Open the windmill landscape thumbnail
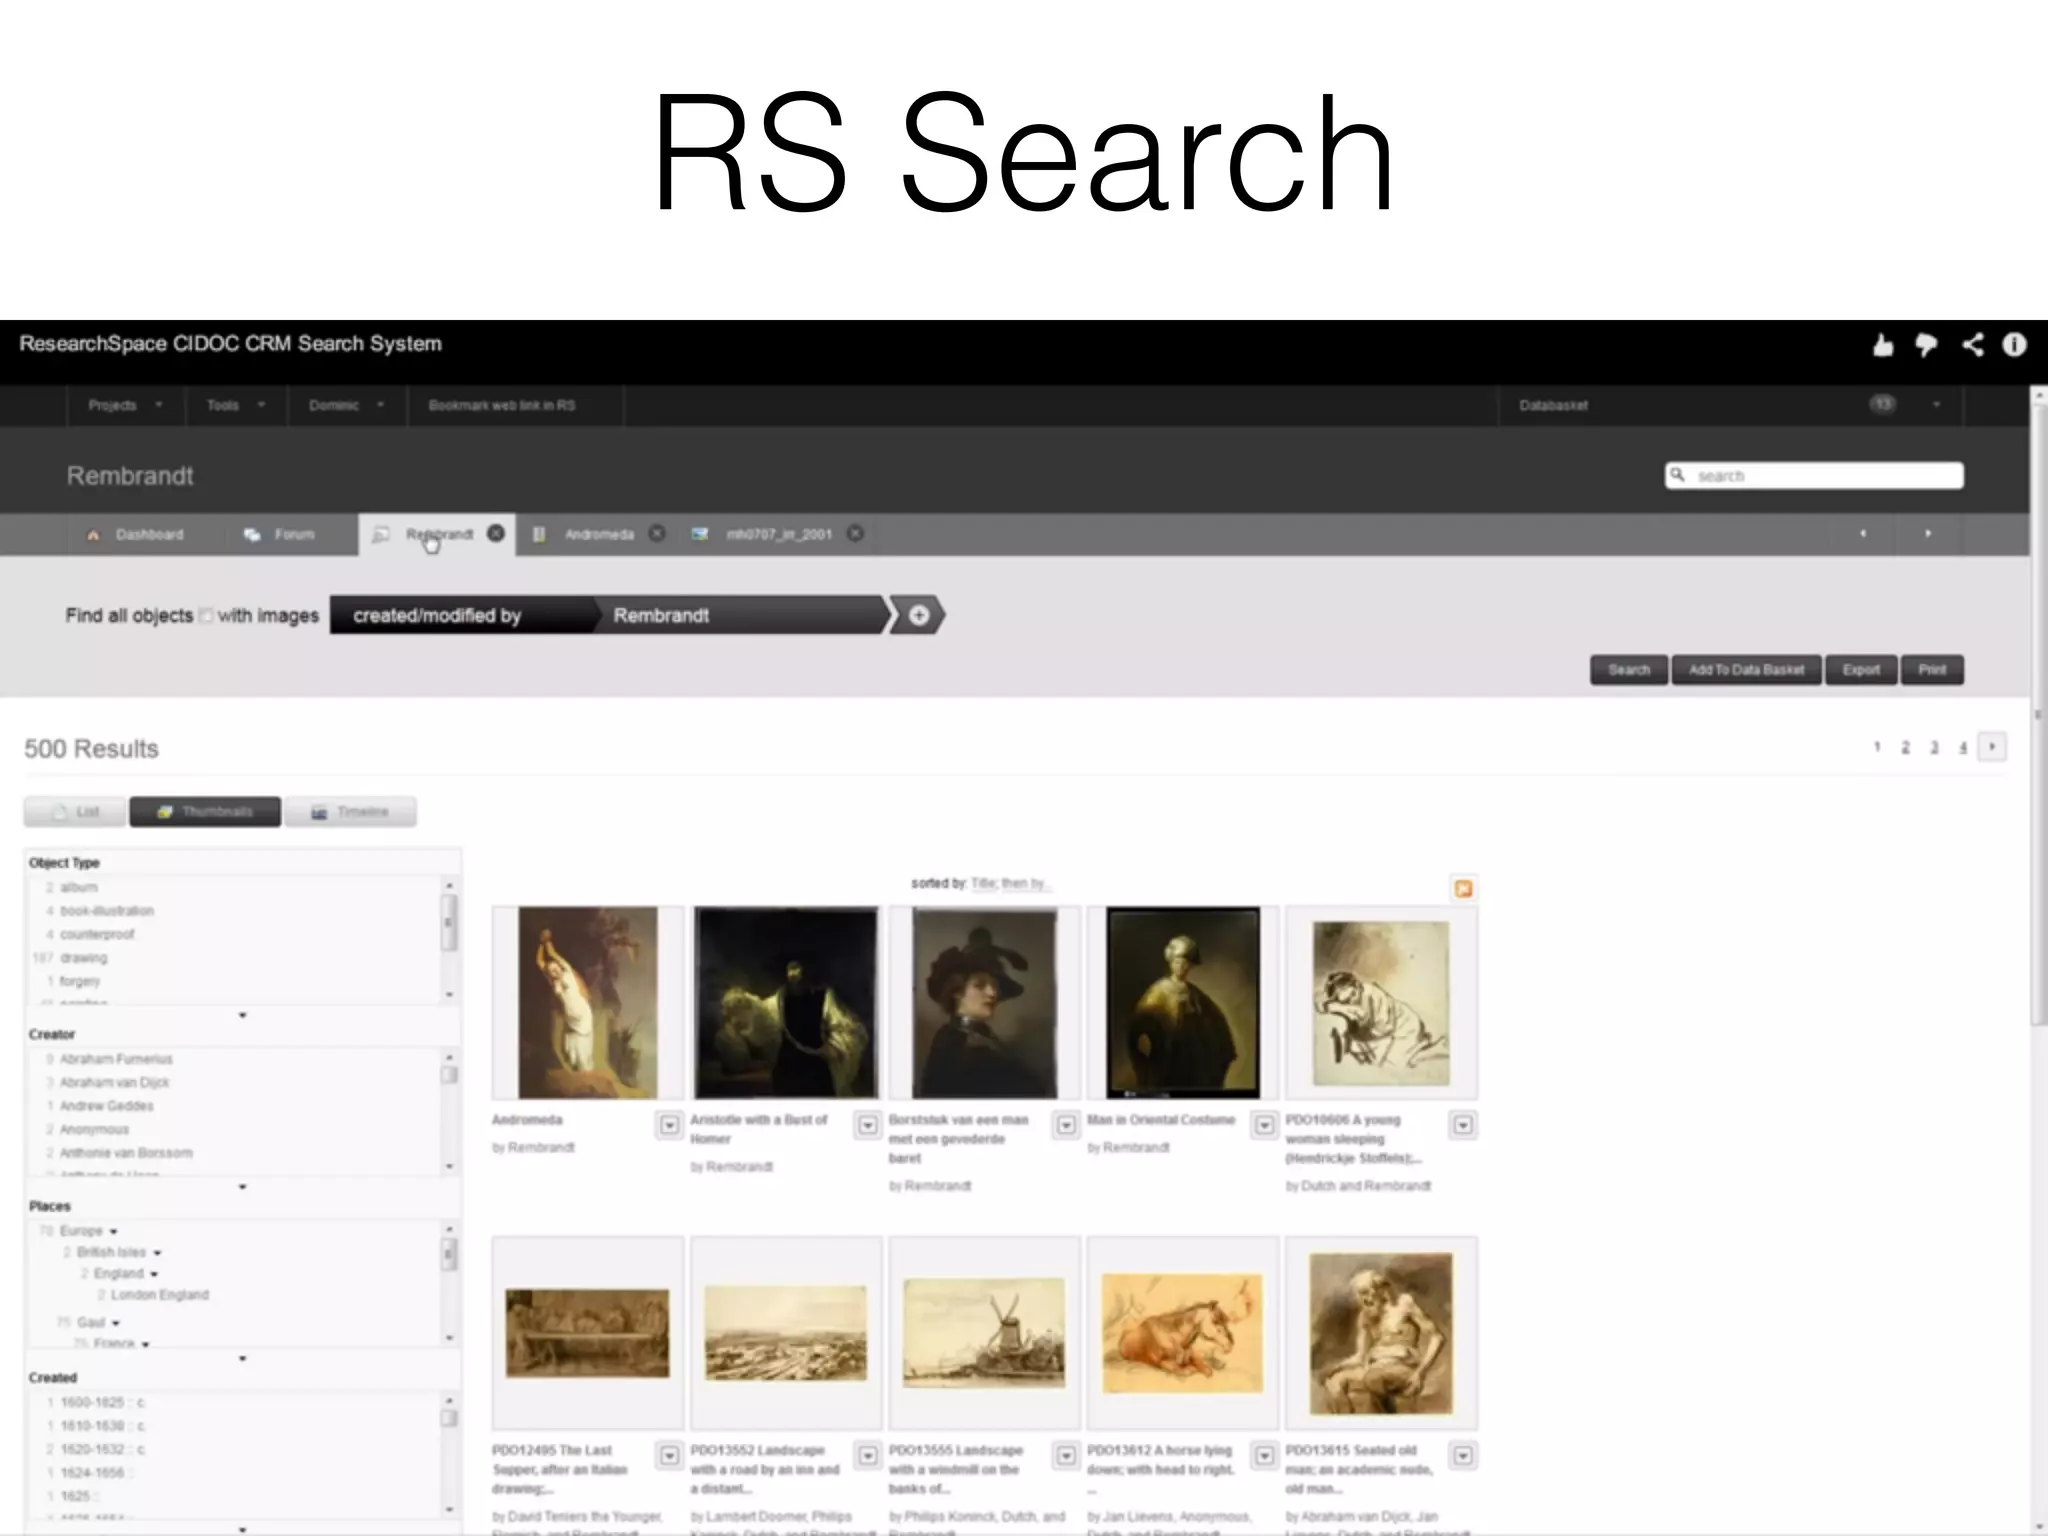 point(984,1333)
